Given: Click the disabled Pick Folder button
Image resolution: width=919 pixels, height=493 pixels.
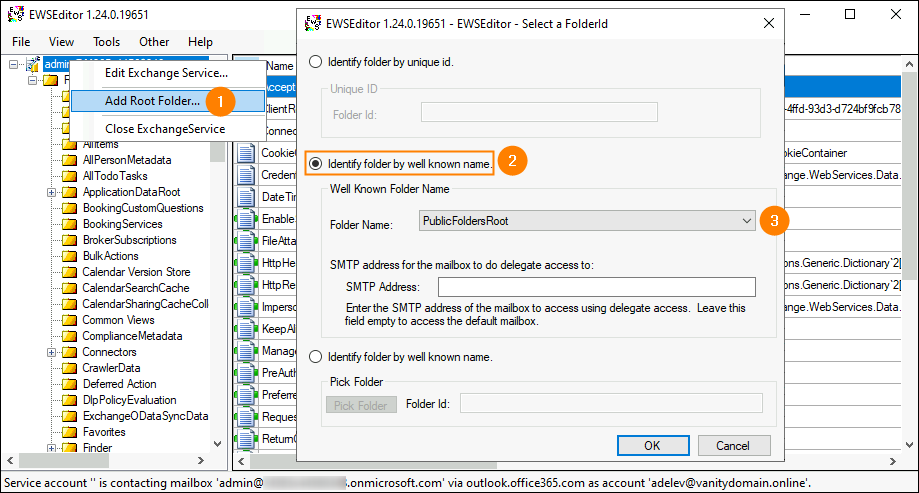Looking at the screenshot, I should point(361,405).
